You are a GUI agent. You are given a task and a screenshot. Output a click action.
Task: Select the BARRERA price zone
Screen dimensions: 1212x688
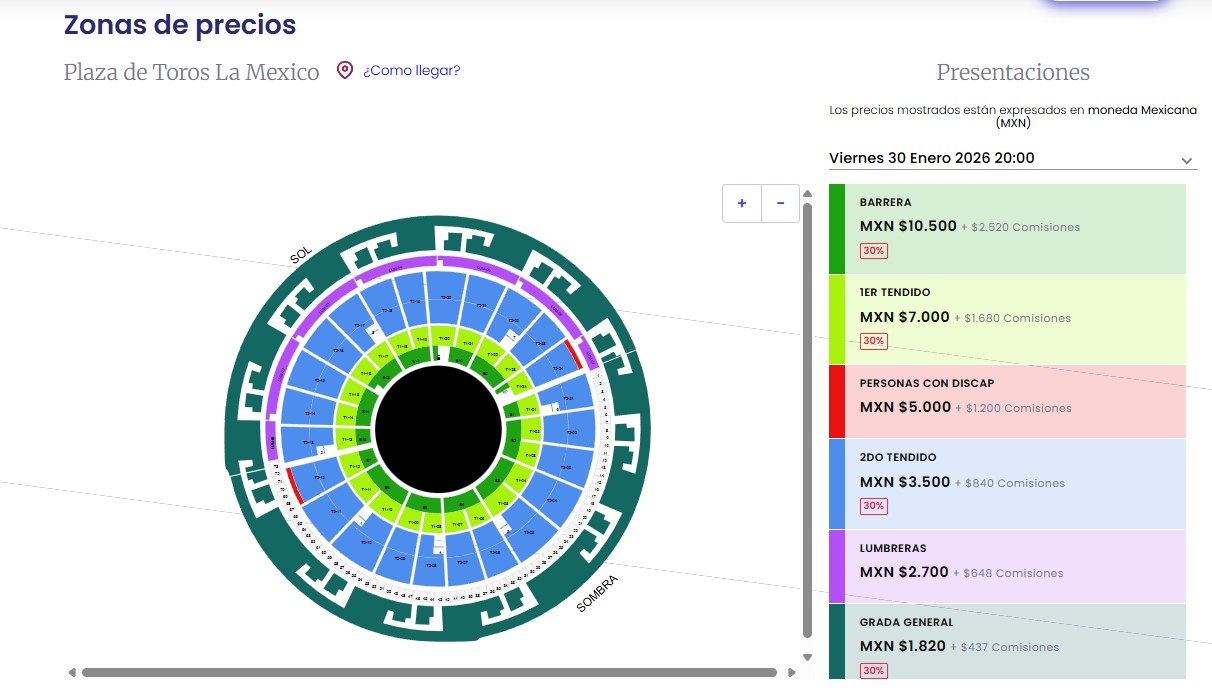1010,228
